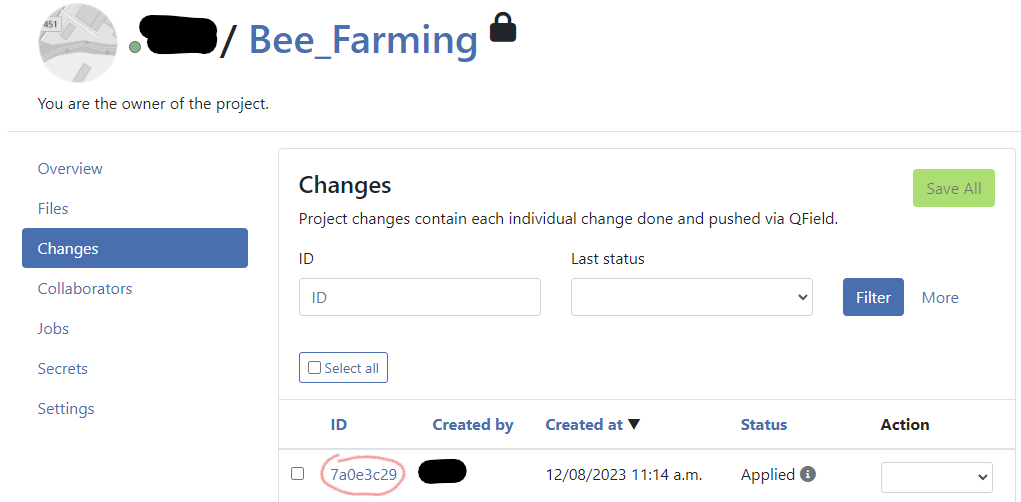
Task: Open the Secrets section
Action: coord(63,368)
